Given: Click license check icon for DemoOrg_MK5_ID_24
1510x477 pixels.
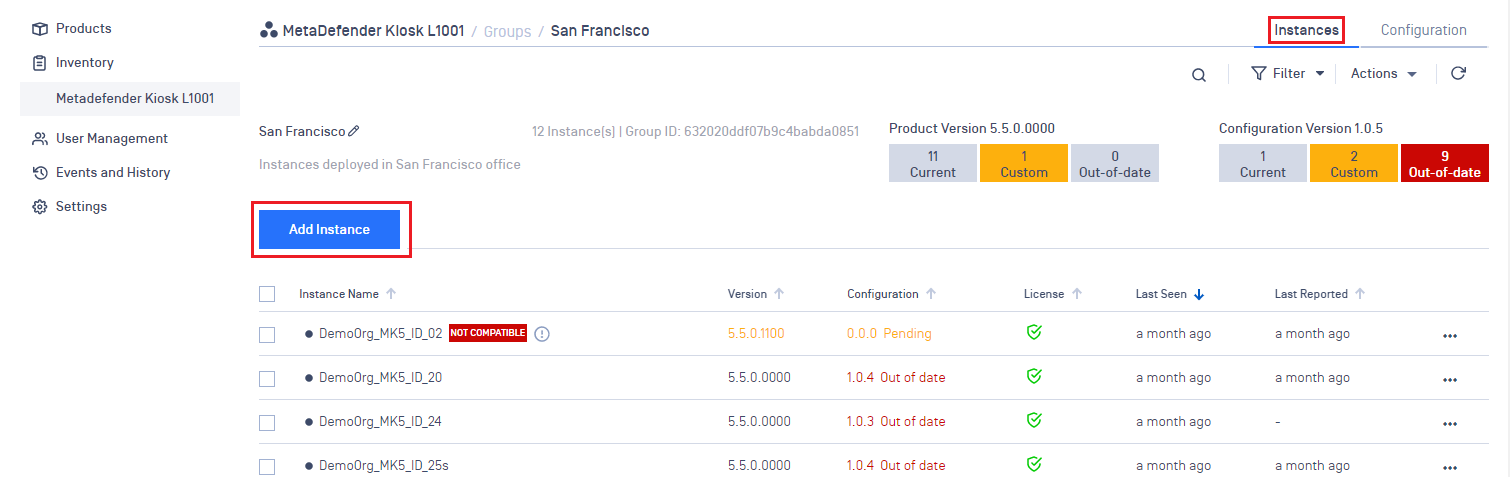Looking at the screenshot, I should [1034, 420].
